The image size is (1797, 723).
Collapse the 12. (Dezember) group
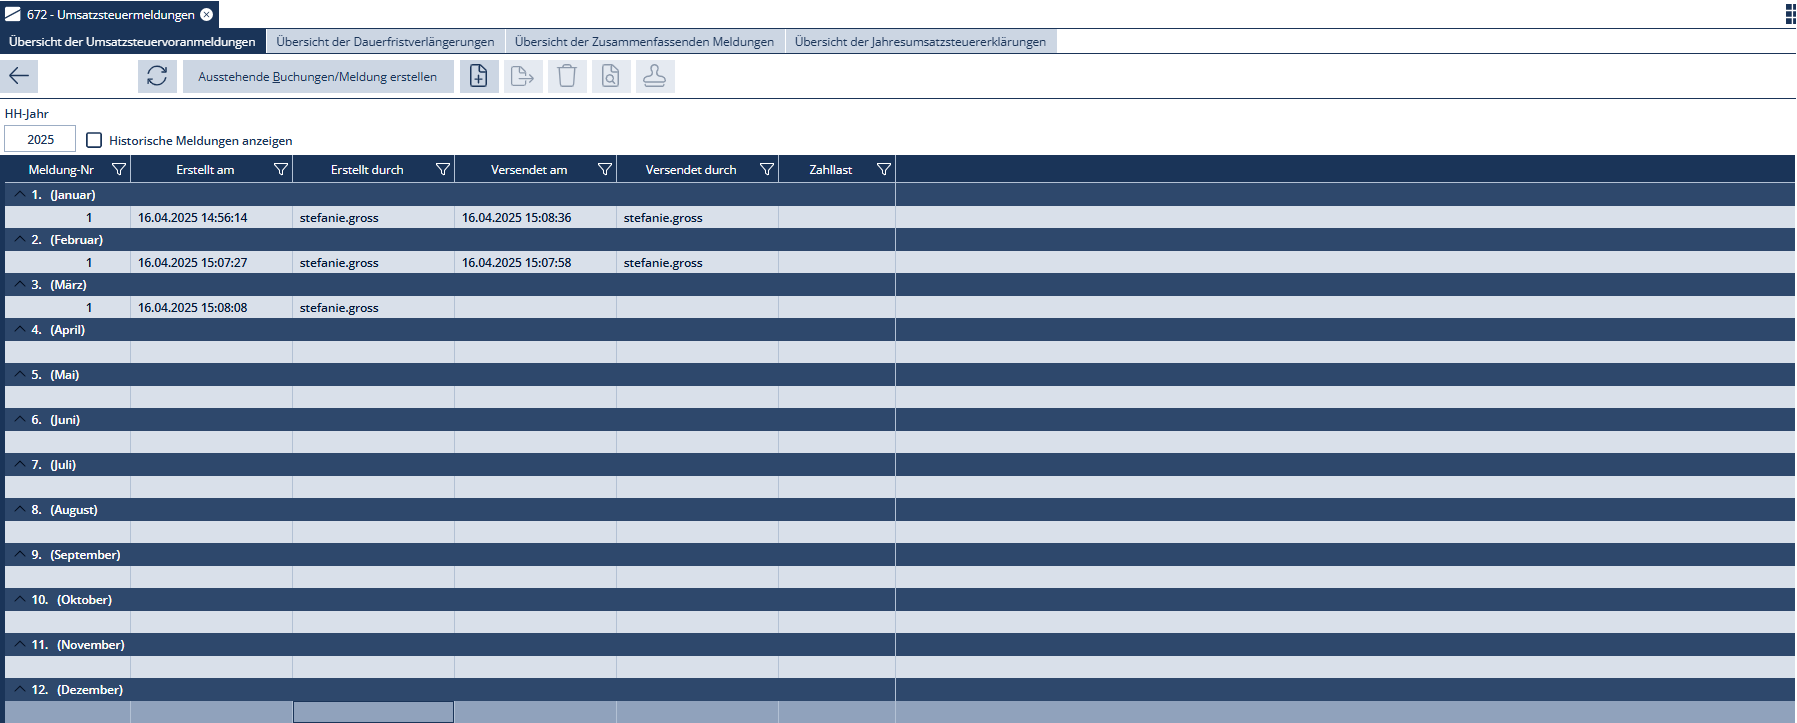(19, 689)
